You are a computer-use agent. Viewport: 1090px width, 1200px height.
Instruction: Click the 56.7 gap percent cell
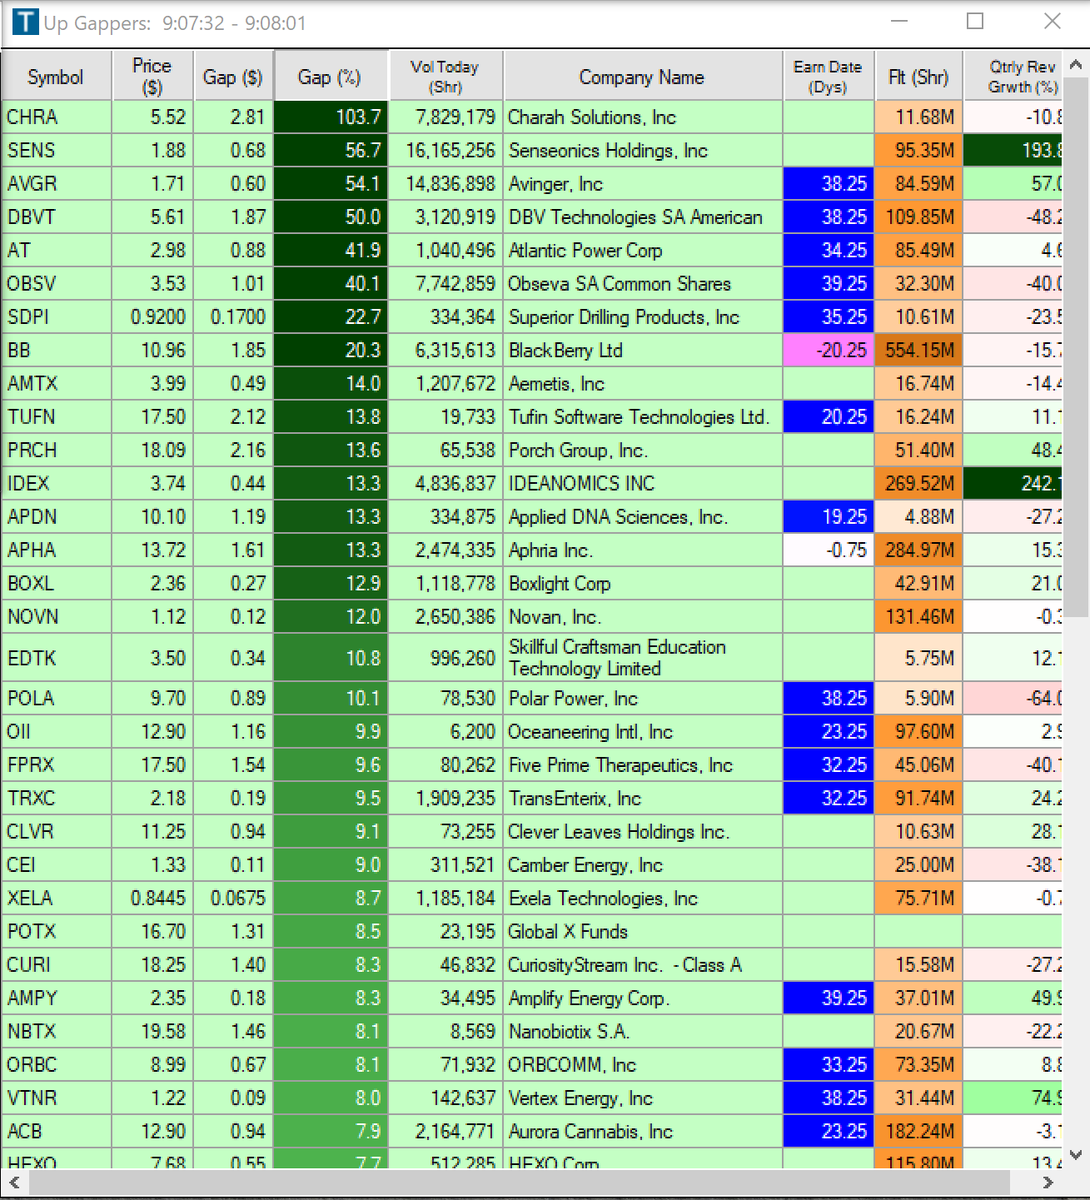(x=330, y=150)
